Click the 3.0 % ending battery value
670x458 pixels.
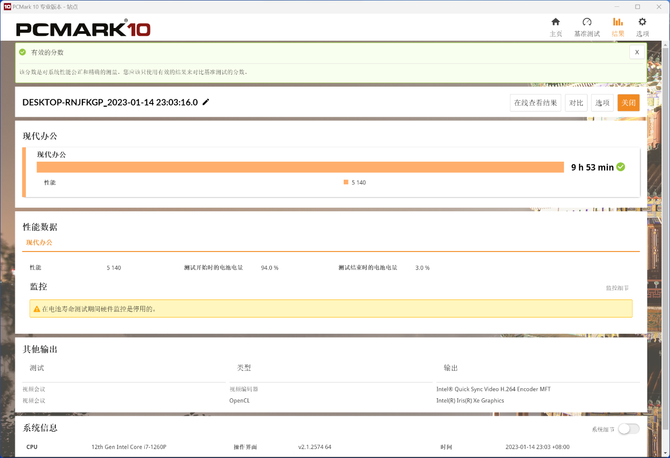pyautogui.click(x=423, y=268)
